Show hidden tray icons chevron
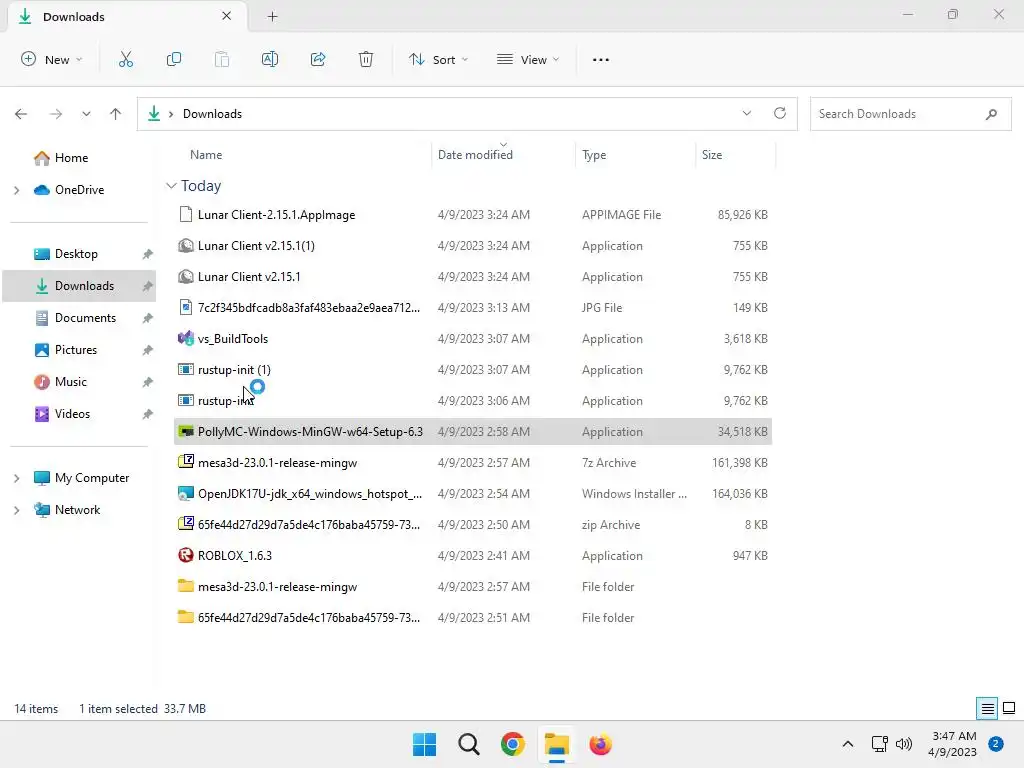Viewport: 1024px width, 768px height. point(848,744)
